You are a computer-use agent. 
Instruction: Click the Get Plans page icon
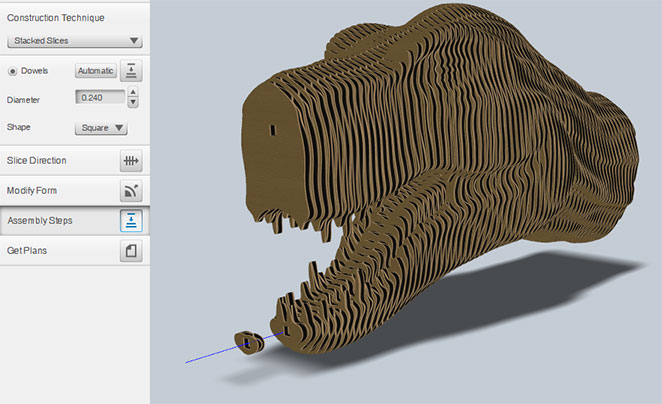pyautogui.click(x=131, y=251)
